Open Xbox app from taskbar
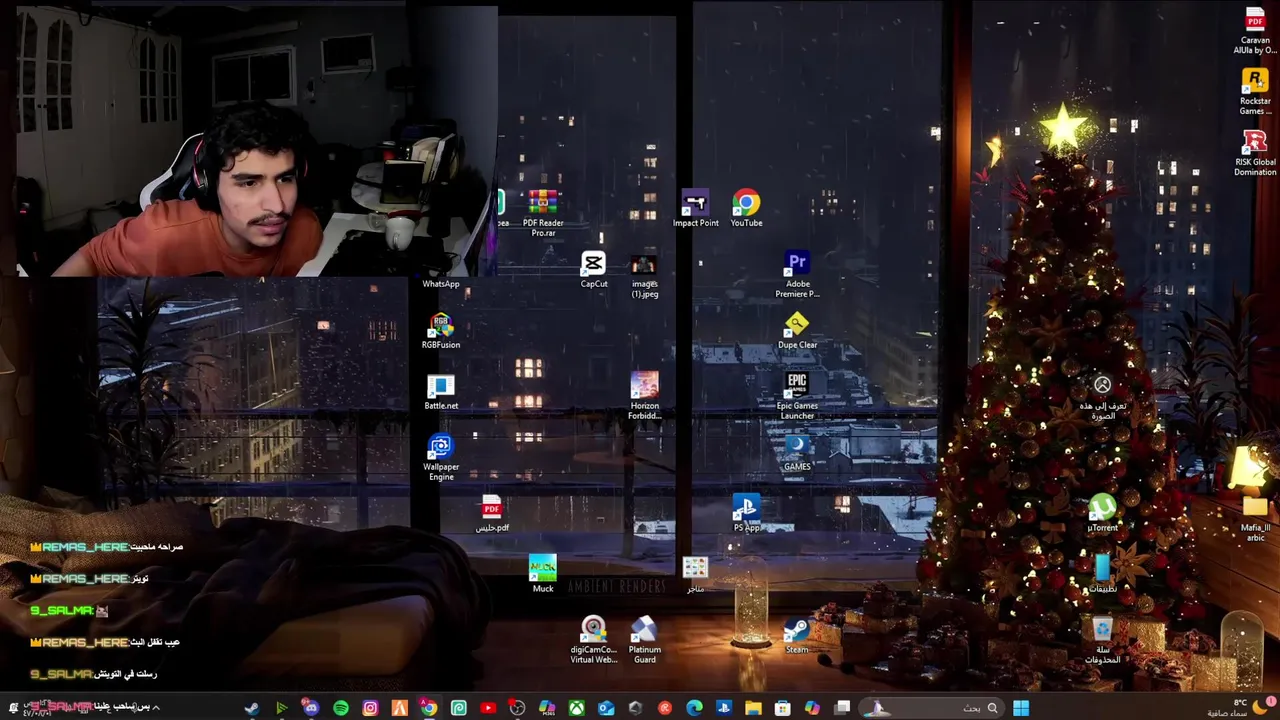The height and width of the screenshot is (720, 1280). [577, 708]
